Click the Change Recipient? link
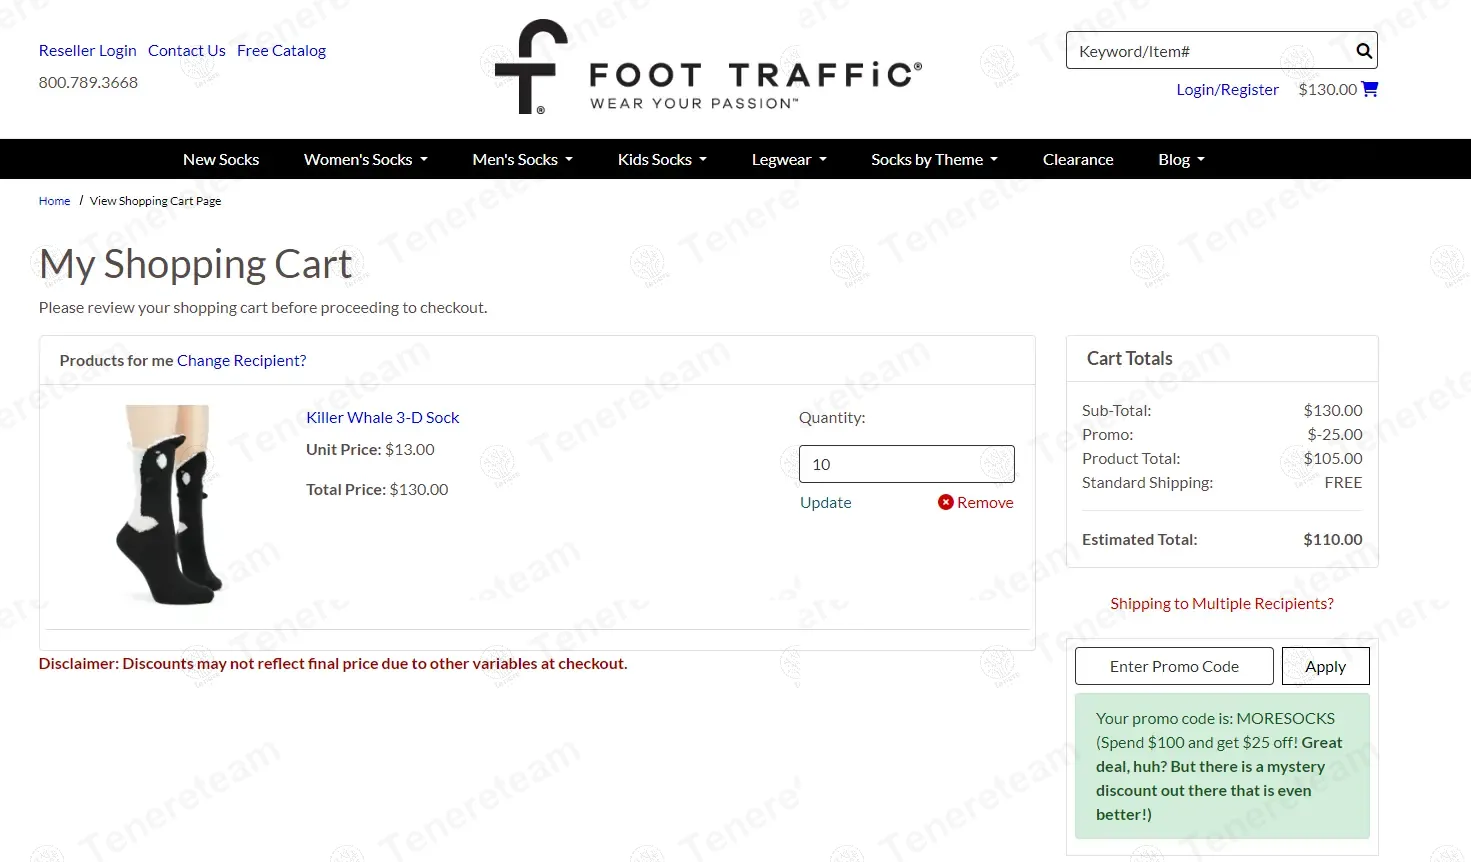Viewport: 1471px width, 862px height. [x=242, y=360]
